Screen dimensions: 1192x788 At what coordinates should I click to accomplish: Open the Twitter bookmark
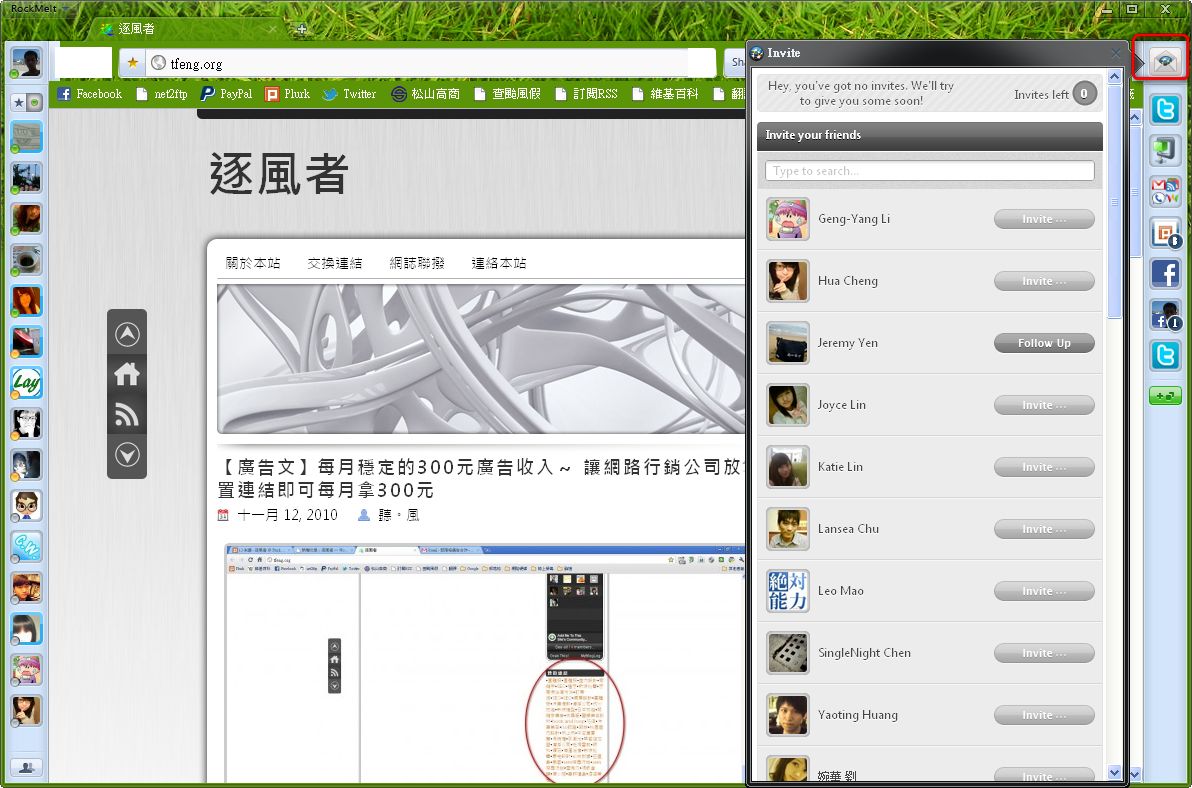coord(349,93)
